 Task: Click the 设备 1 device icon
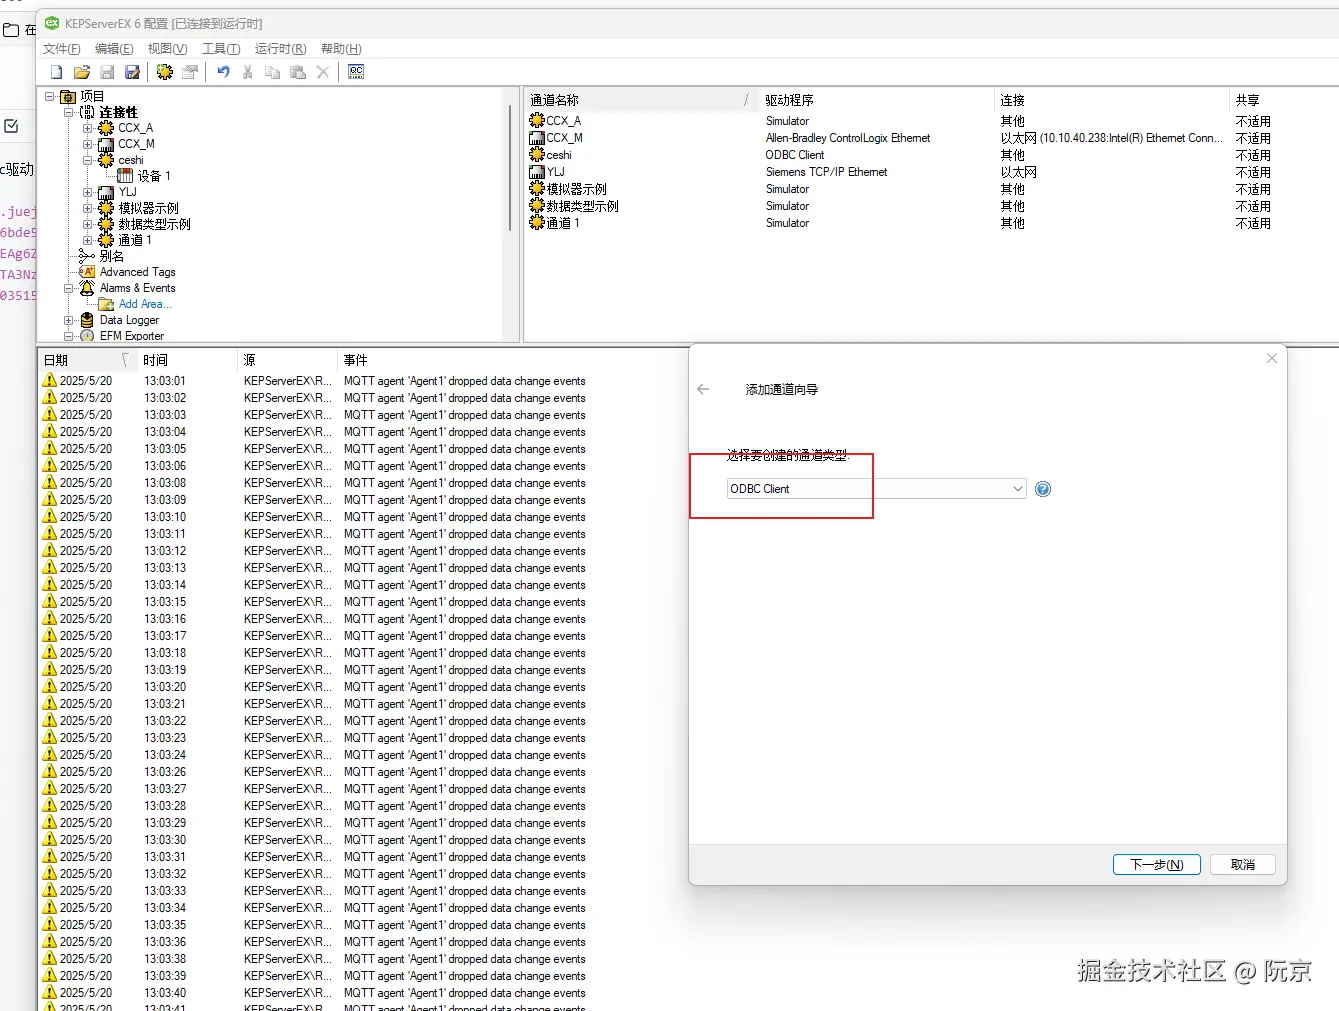coord(125,176)
